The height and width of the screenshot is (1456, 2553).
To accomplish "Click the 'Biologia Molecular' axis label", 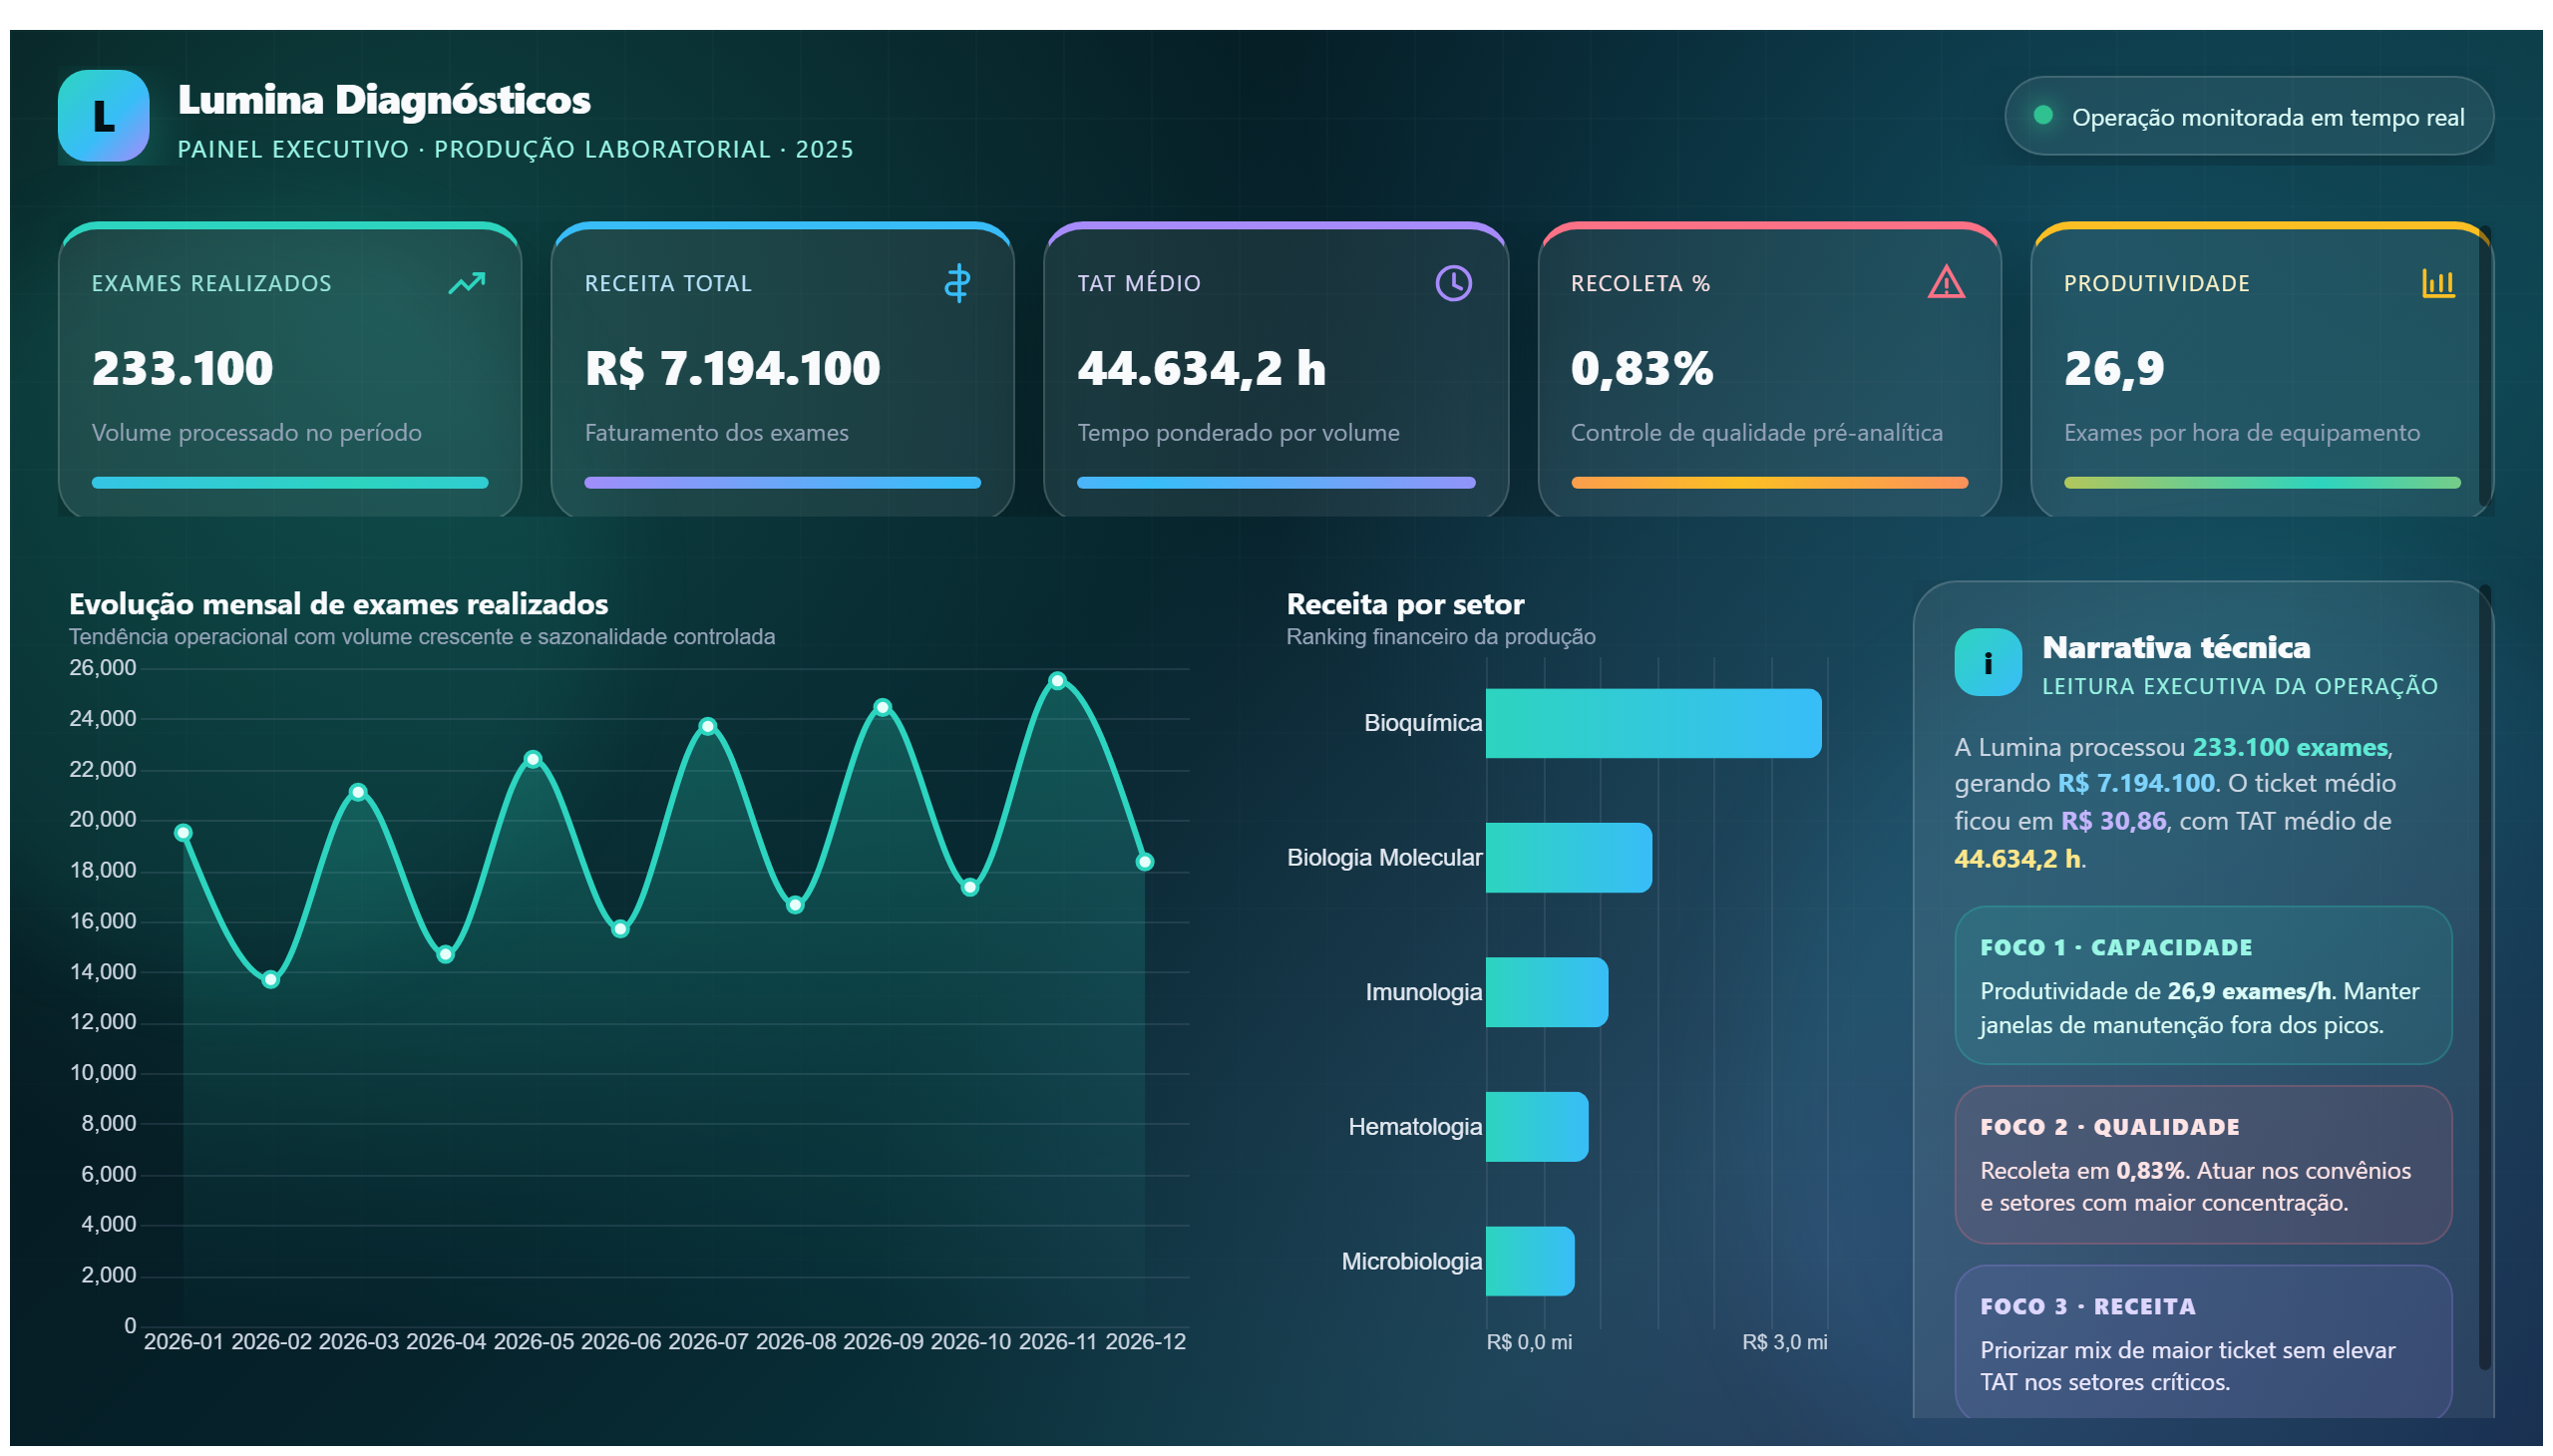I will point(1384,858).
